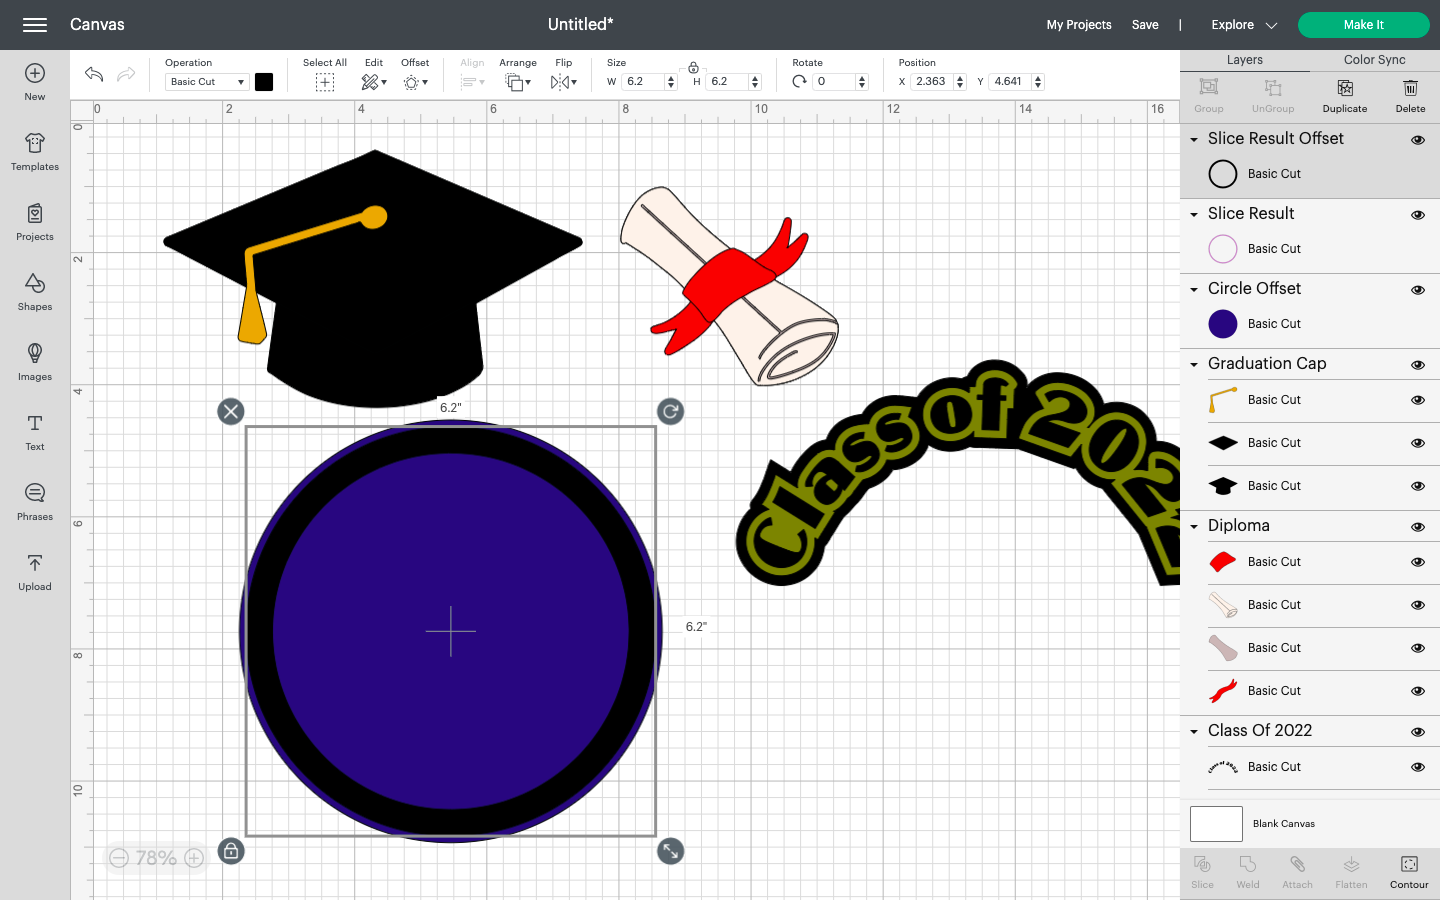Image resolution: width=1440 pixels, height=900 pixels.
Task: Undo the last action
Action: click(x=94, y=74)
